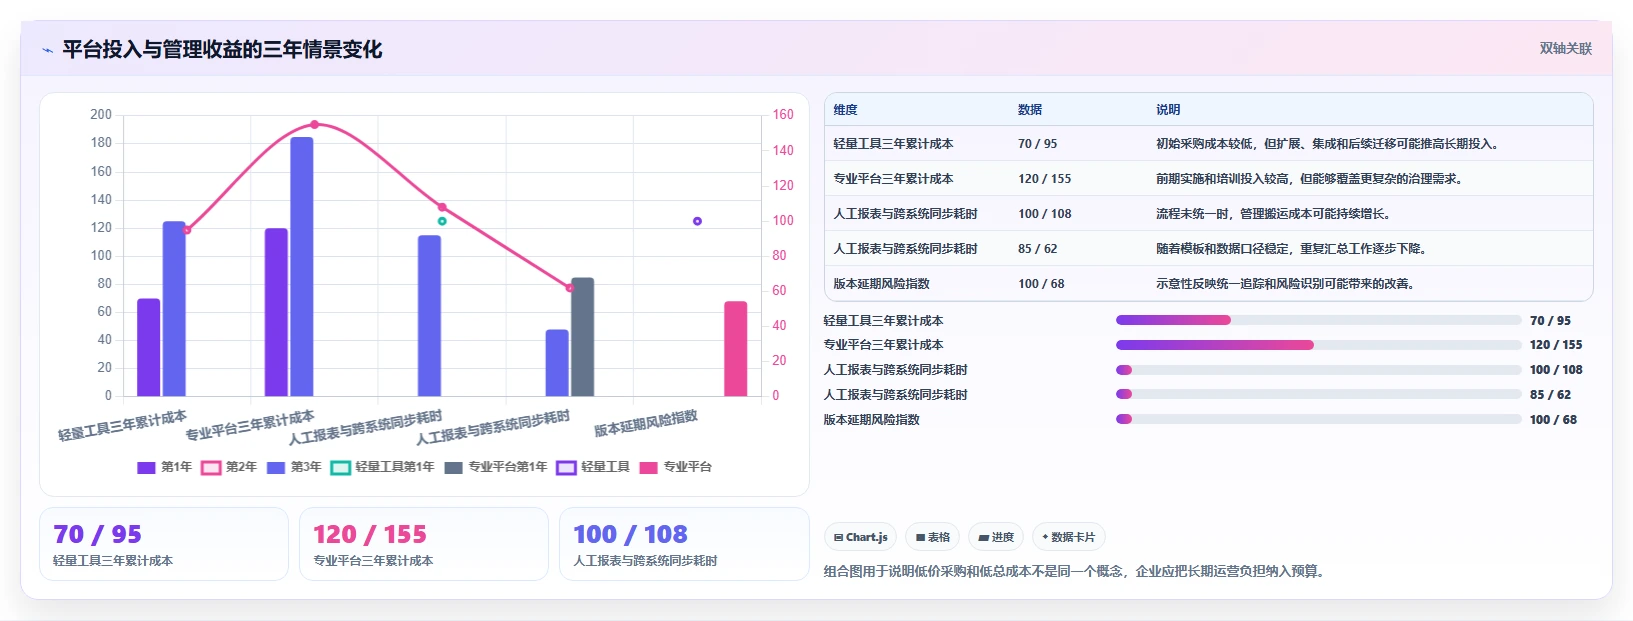The height and width of the screenshot is (621, 1633).
Task: Select the 表格 chip
Action: 932,537
